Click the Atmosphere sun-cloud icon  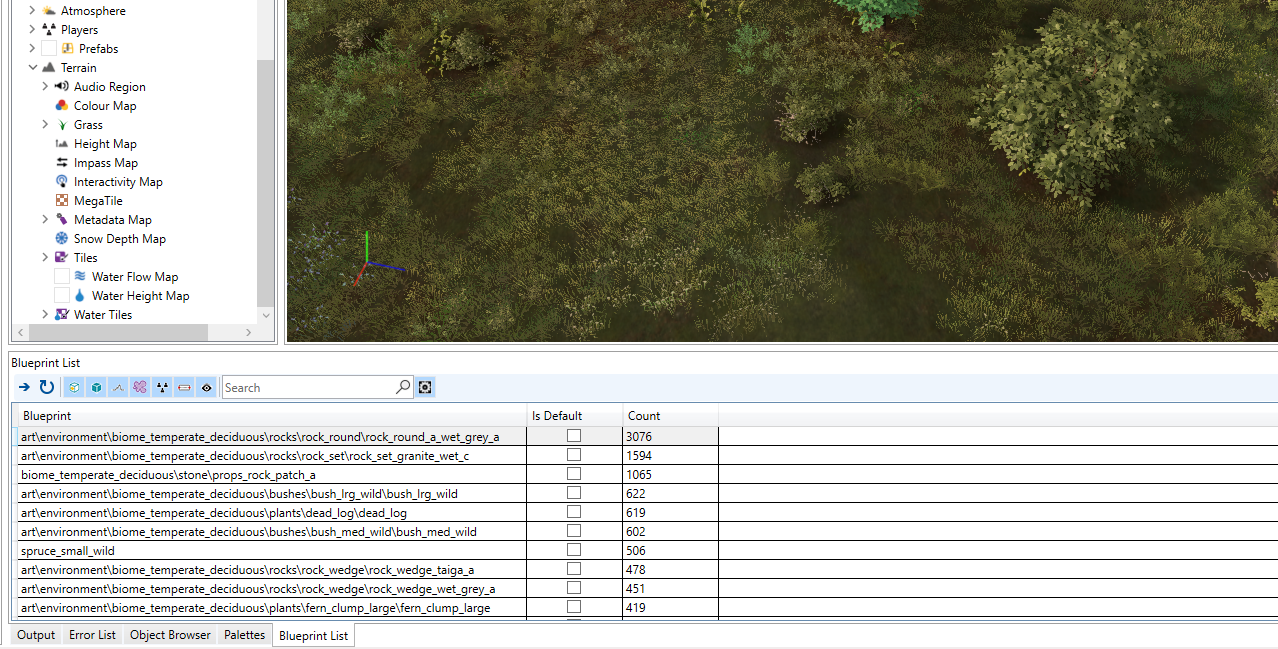tap(48, 11)
